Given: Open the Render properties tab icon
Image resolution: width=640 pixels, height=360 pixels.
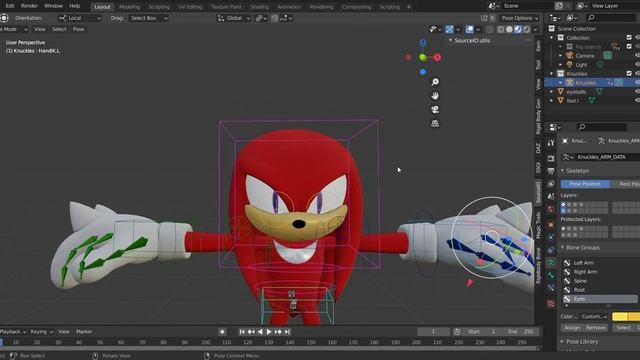Looking at the screenshot, I should point(551,158).
